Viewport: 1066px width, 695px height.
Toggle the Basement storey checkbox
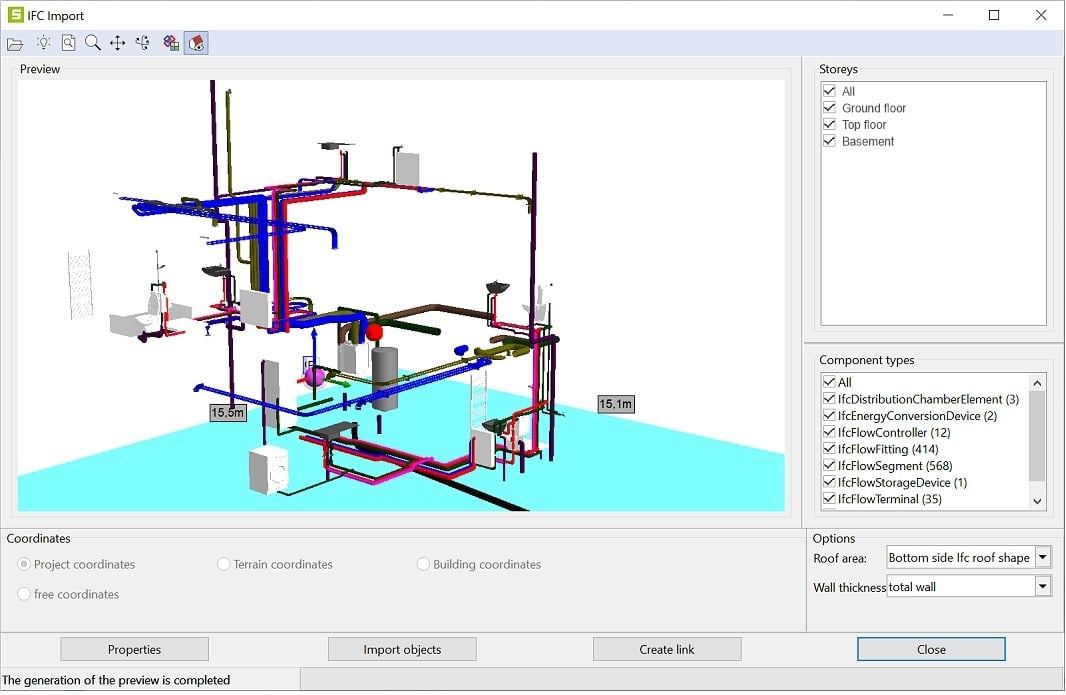tap(829, 141)
